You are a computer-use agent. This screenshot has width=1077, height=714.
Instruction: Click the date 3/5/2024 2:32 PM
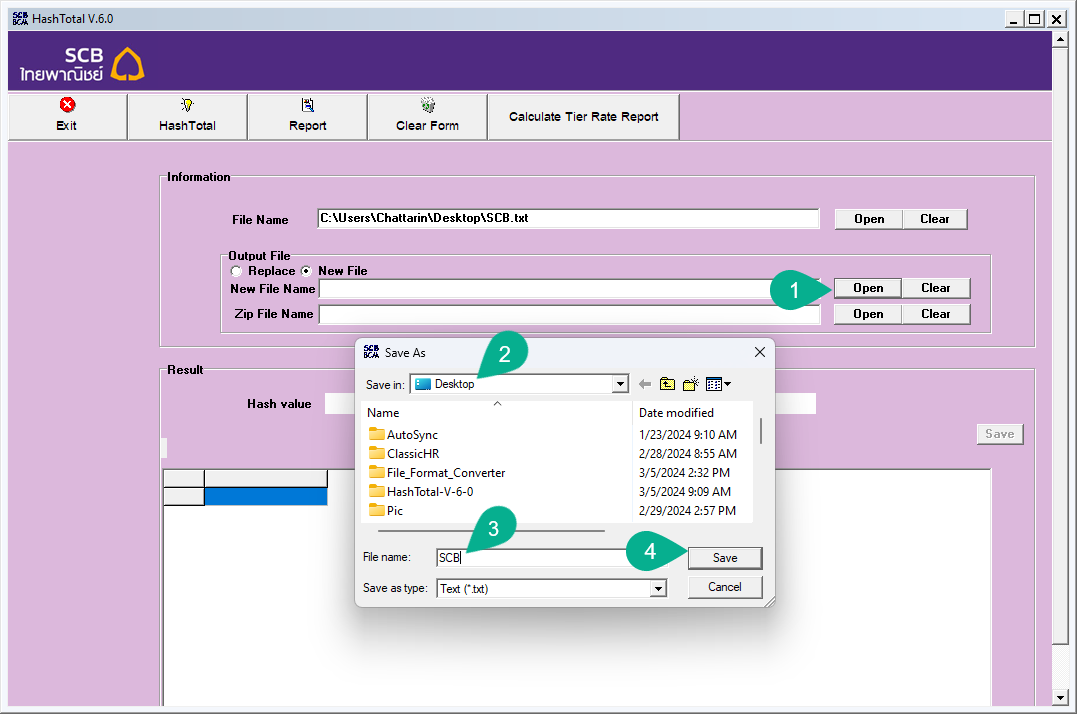(x=684, y=472)
